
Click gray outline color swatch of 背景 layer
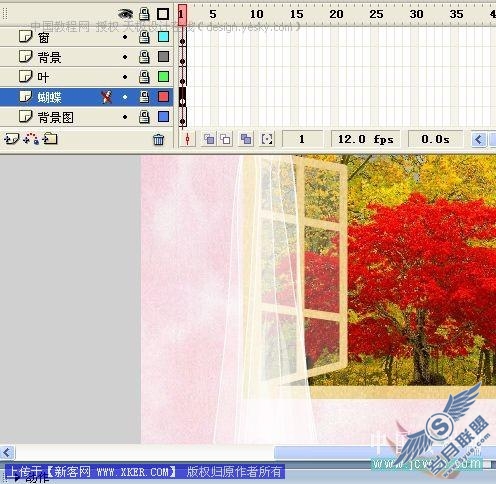163,57
